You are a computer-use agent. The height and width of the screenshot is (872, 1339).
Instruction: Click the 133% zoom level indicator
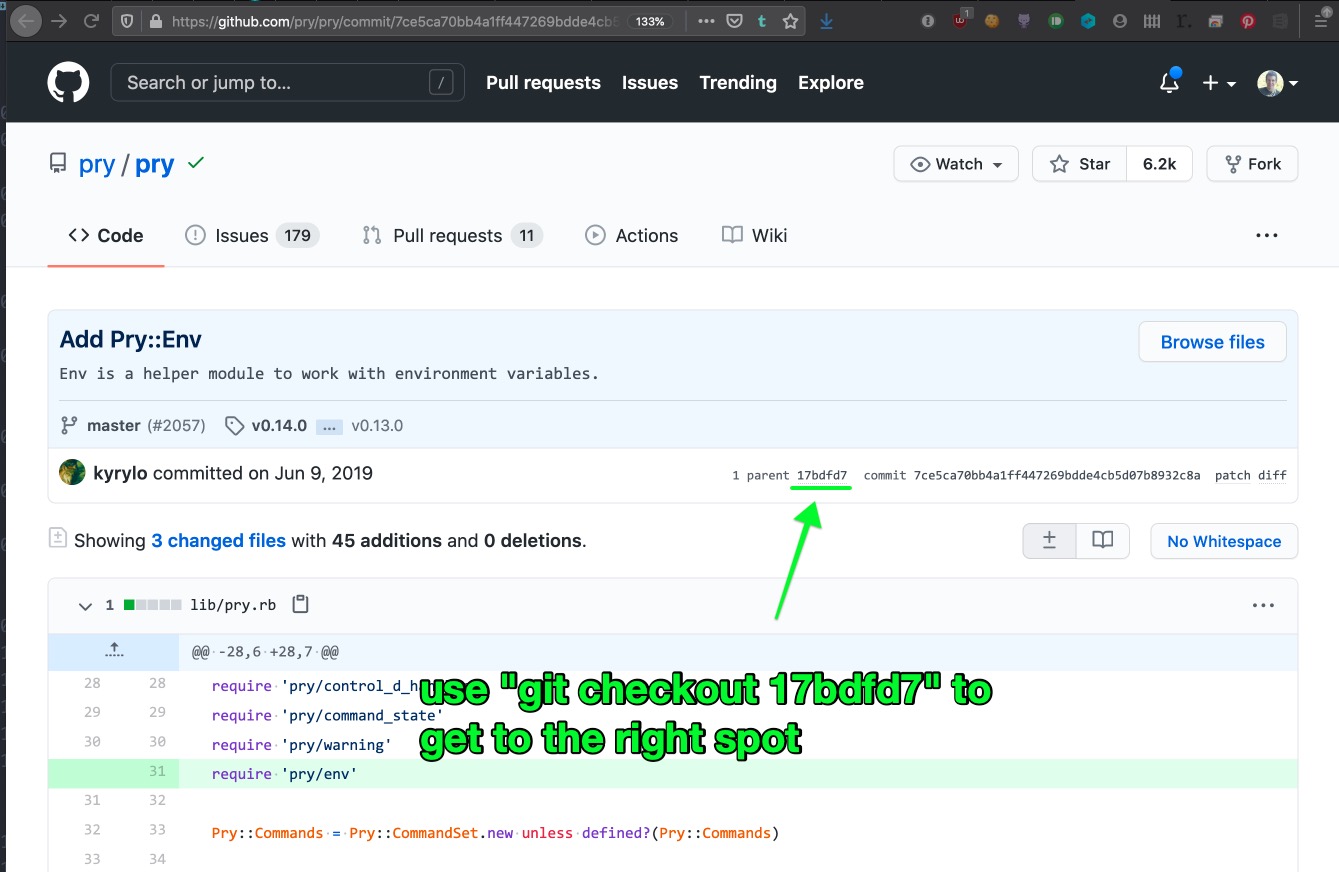[x=650, y=21]
